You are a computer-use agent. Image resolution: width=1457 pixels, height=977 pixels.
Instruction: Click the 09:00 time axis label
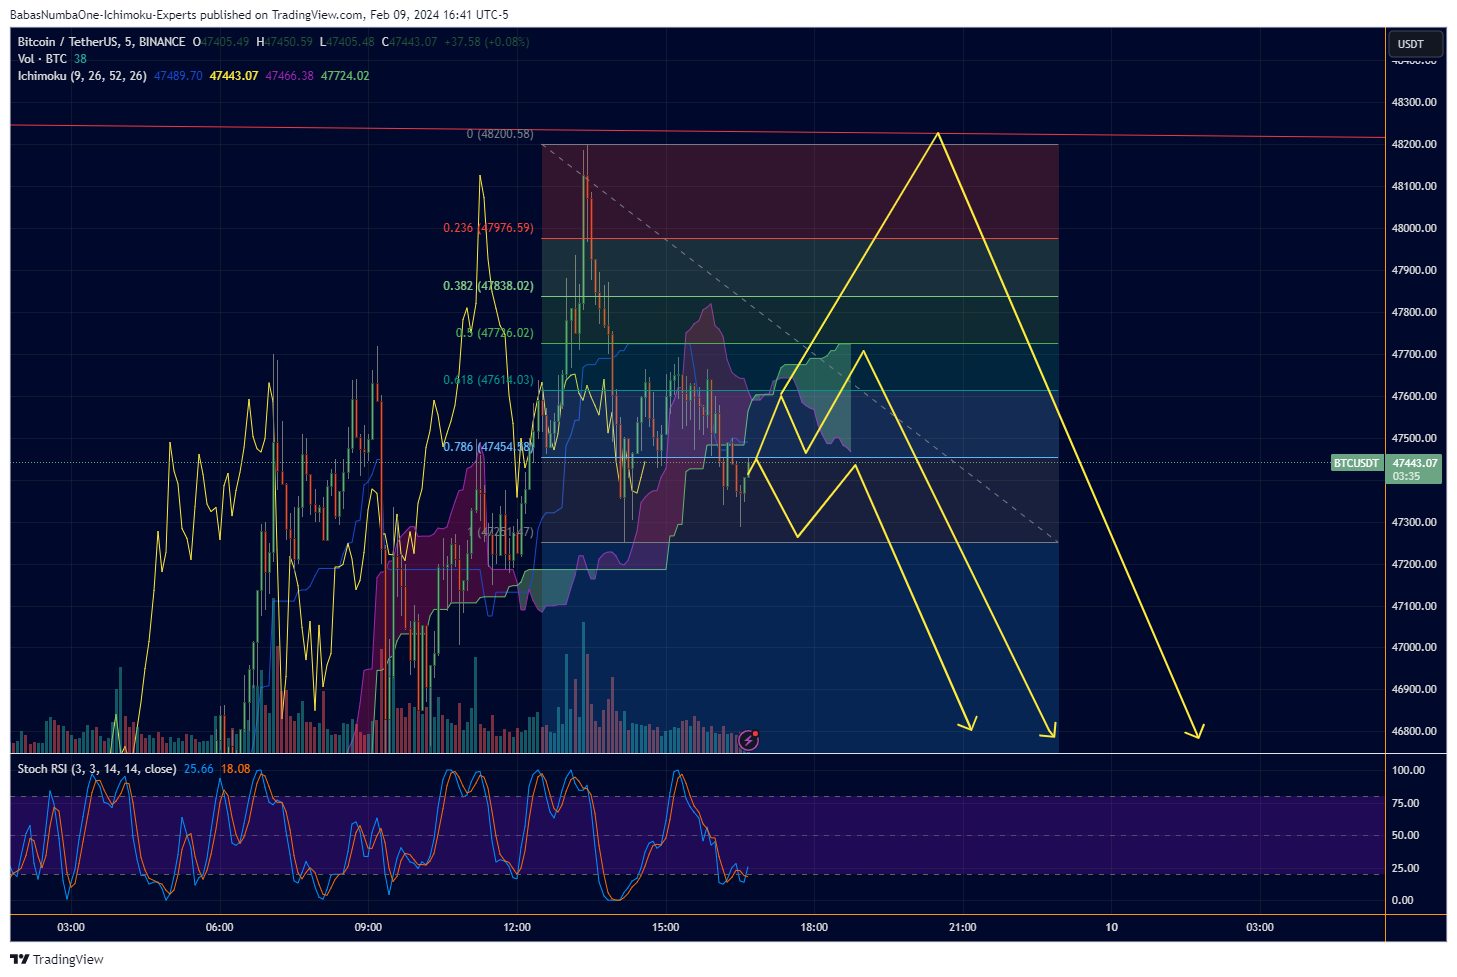pos(368,927)
